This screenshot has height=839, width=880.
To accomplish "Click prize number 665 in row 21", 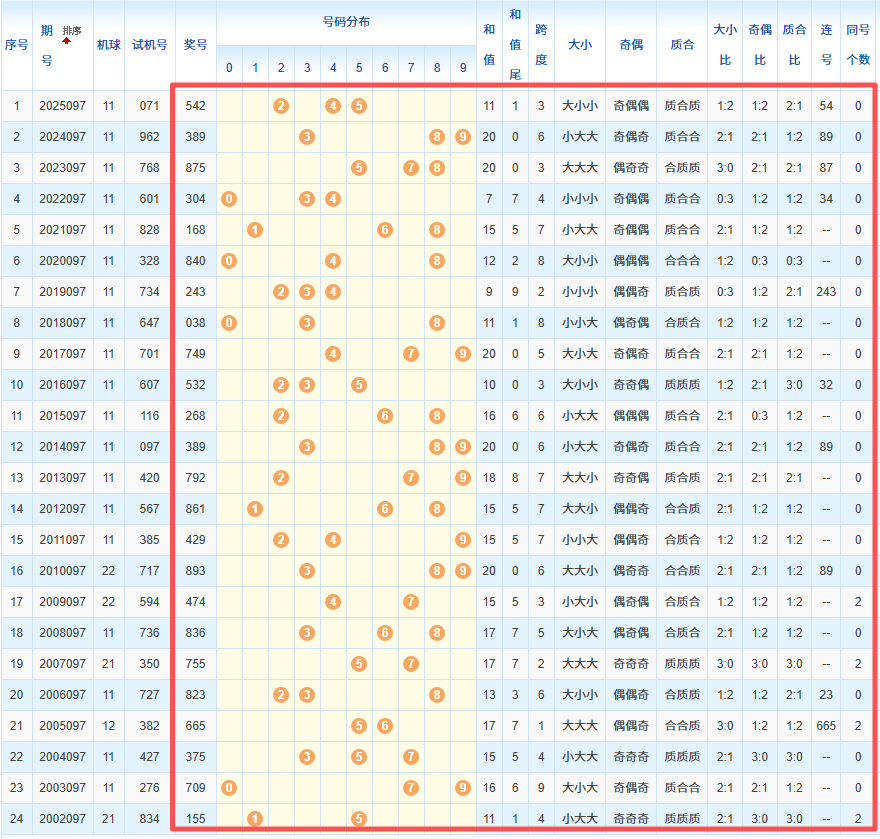I will click(x=195, y=726).
